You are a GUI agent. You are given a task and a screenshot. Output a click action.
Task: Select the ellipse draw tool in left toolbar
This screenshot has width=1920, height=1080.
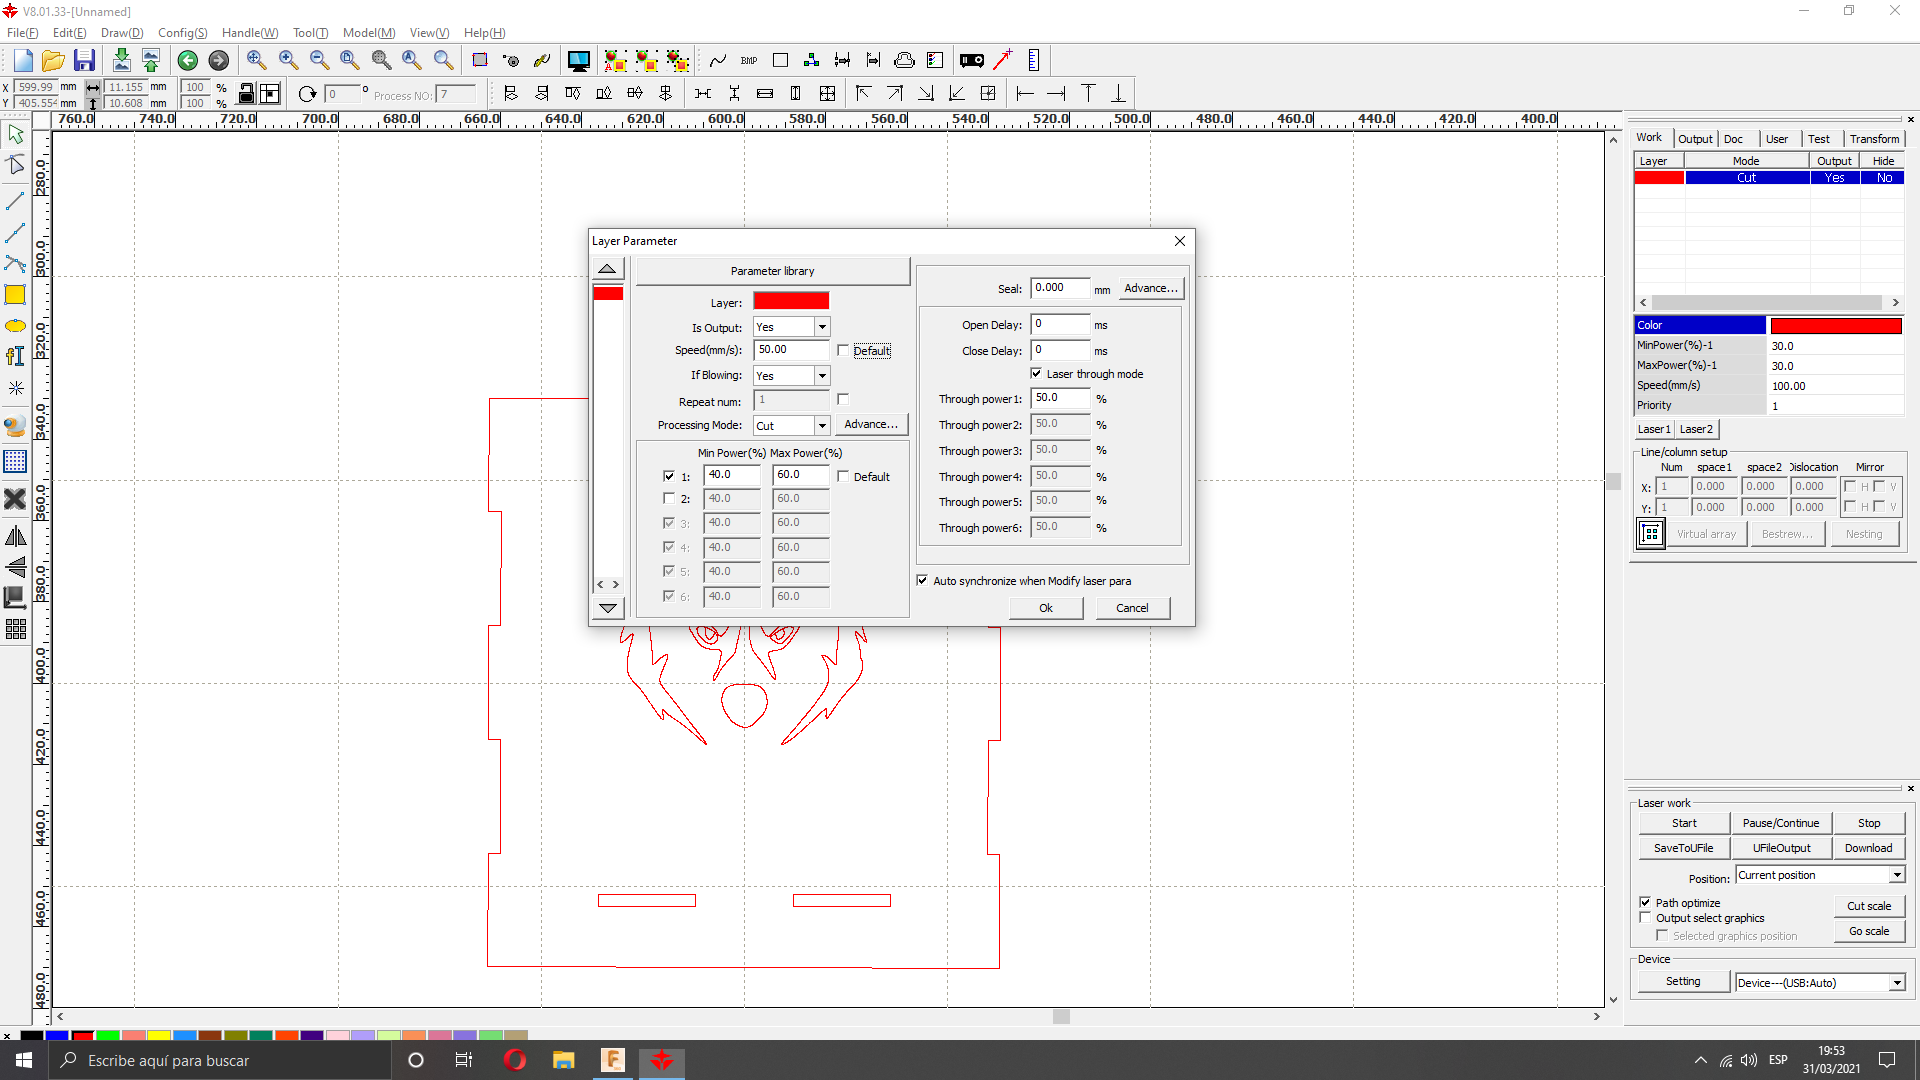[x=15, y=326]
